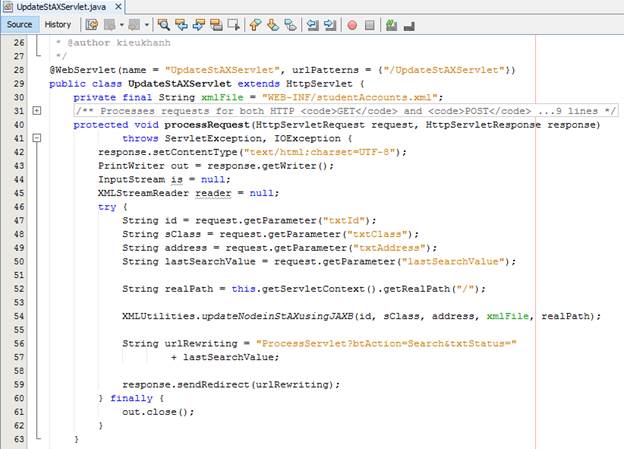Click the string "lastSearchValue" on line 50
Viewport: 624px width, 449px height.
coord(453,262)
